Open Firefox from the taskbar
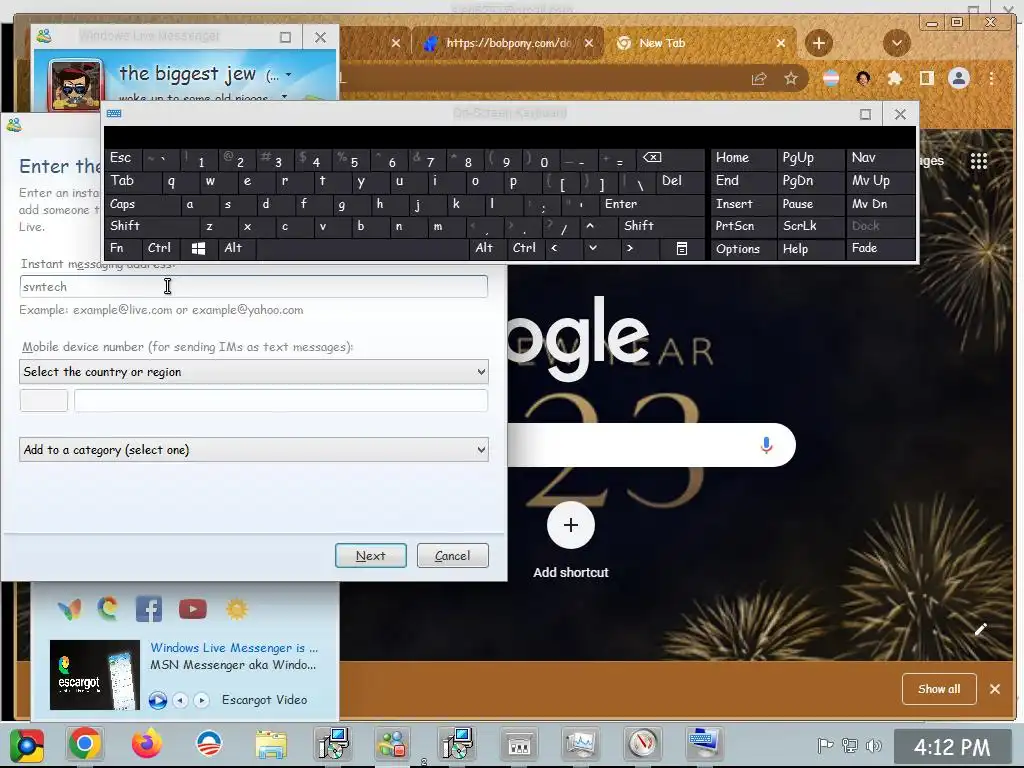1024x768 pixels. [147, 744]
